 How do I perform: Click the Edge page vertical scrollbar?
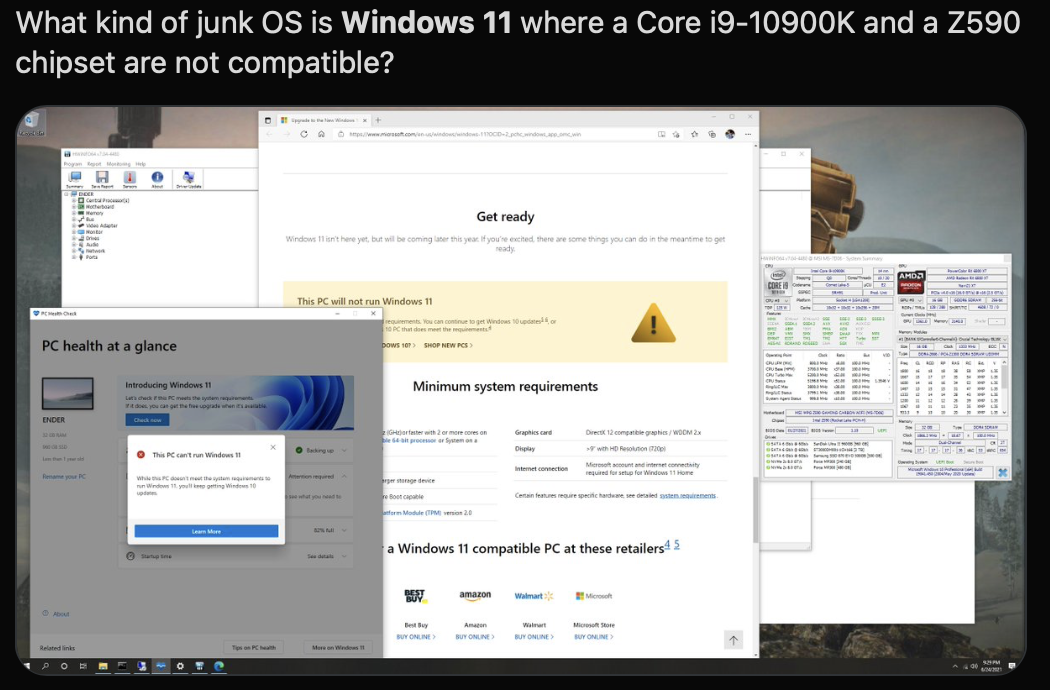pyautogui.click(x=756, y=509)
